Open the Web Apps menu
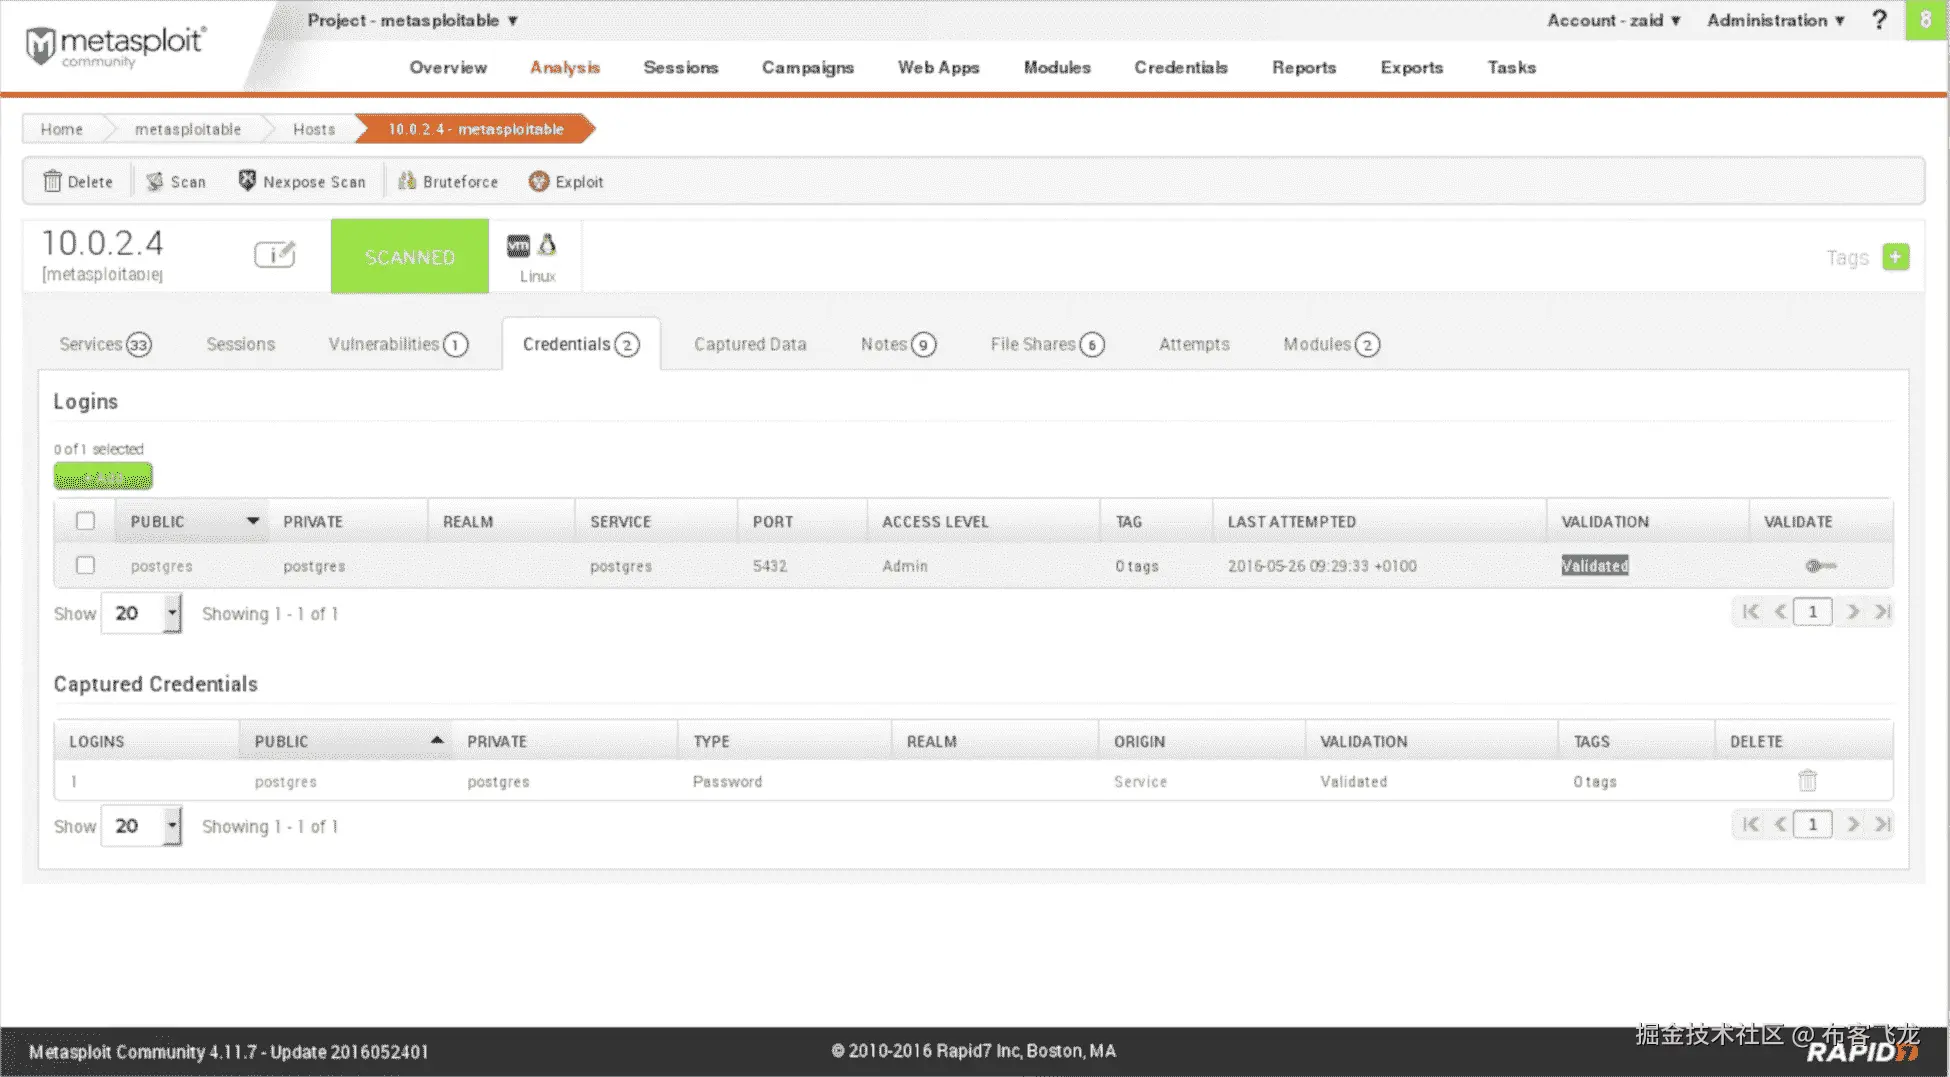 (939, 67)
